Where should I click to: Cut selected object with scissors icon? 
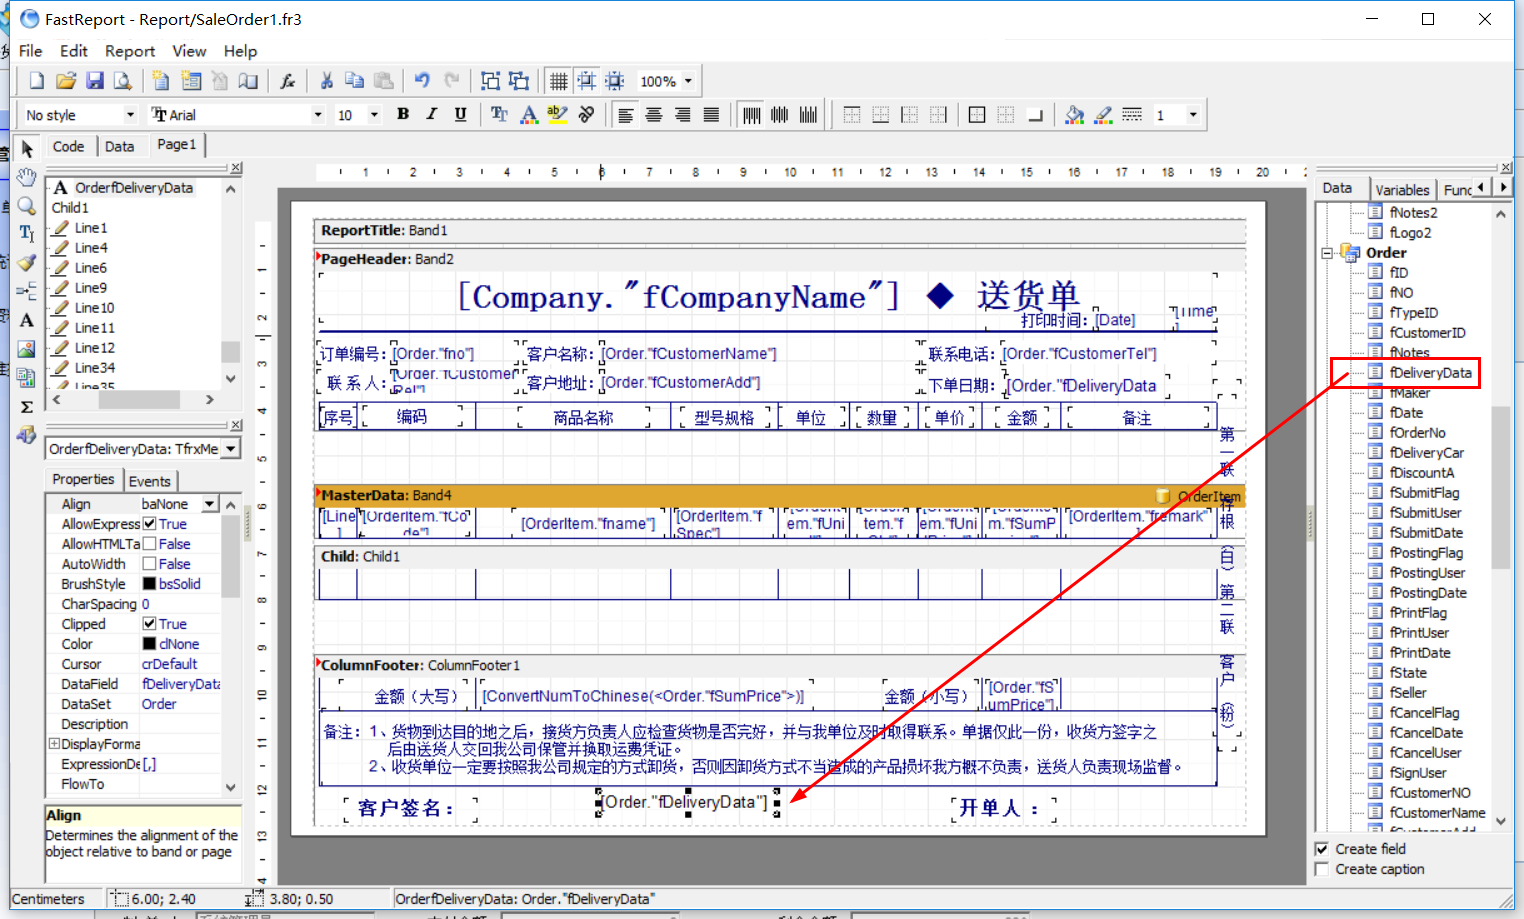point(326,81)
